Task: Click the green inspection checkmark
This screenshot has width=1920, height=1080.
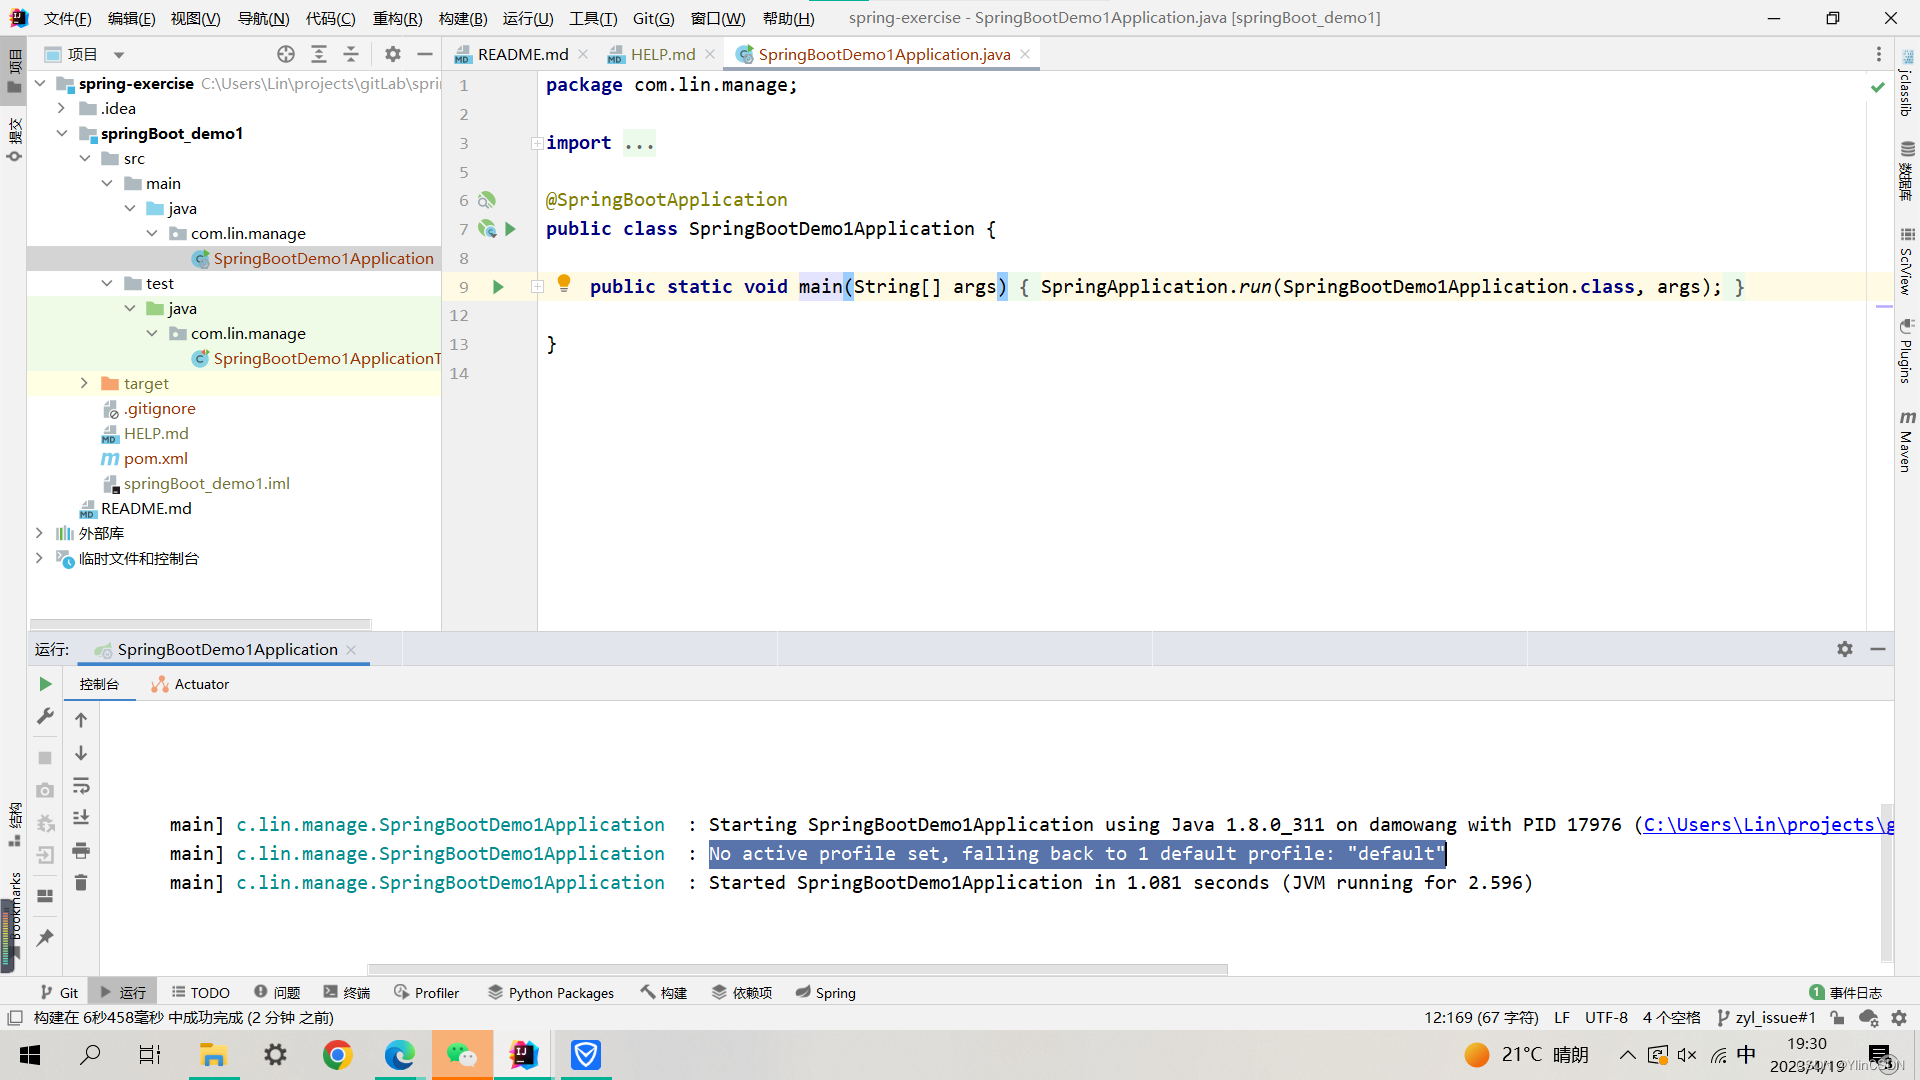Action: click(x=1878, y=88)
